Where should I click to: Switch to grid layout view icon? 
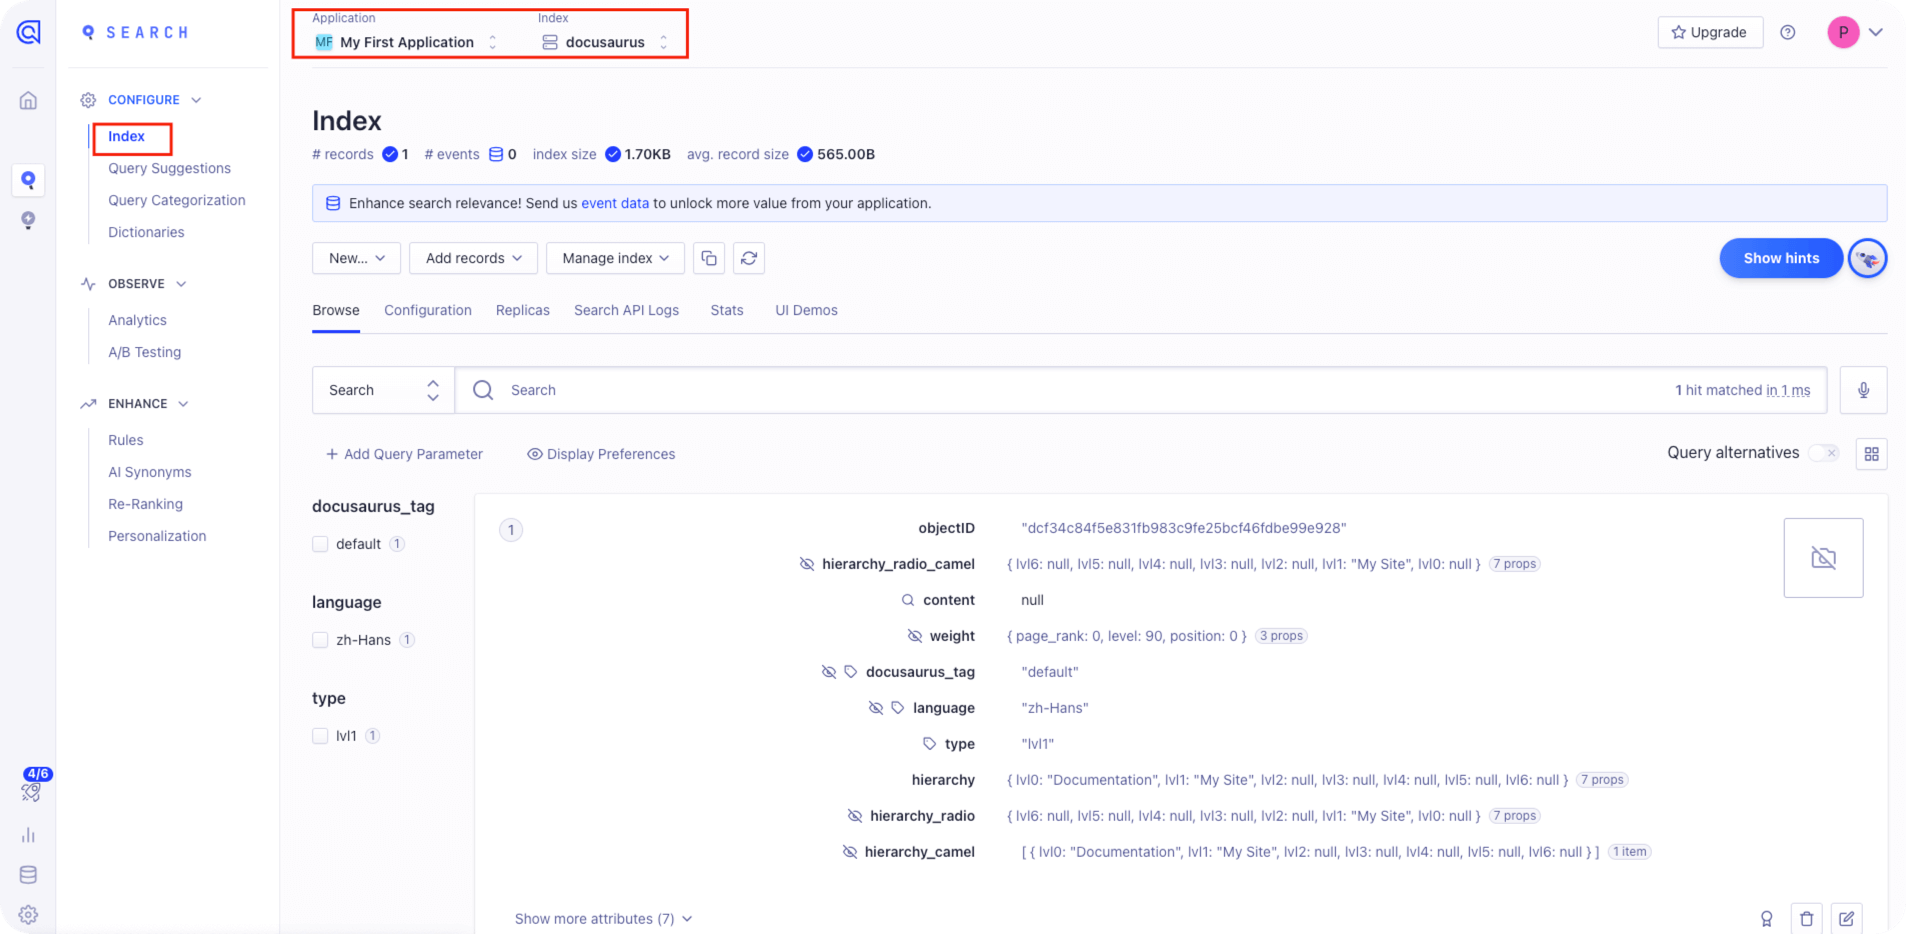click(1872, 454)
